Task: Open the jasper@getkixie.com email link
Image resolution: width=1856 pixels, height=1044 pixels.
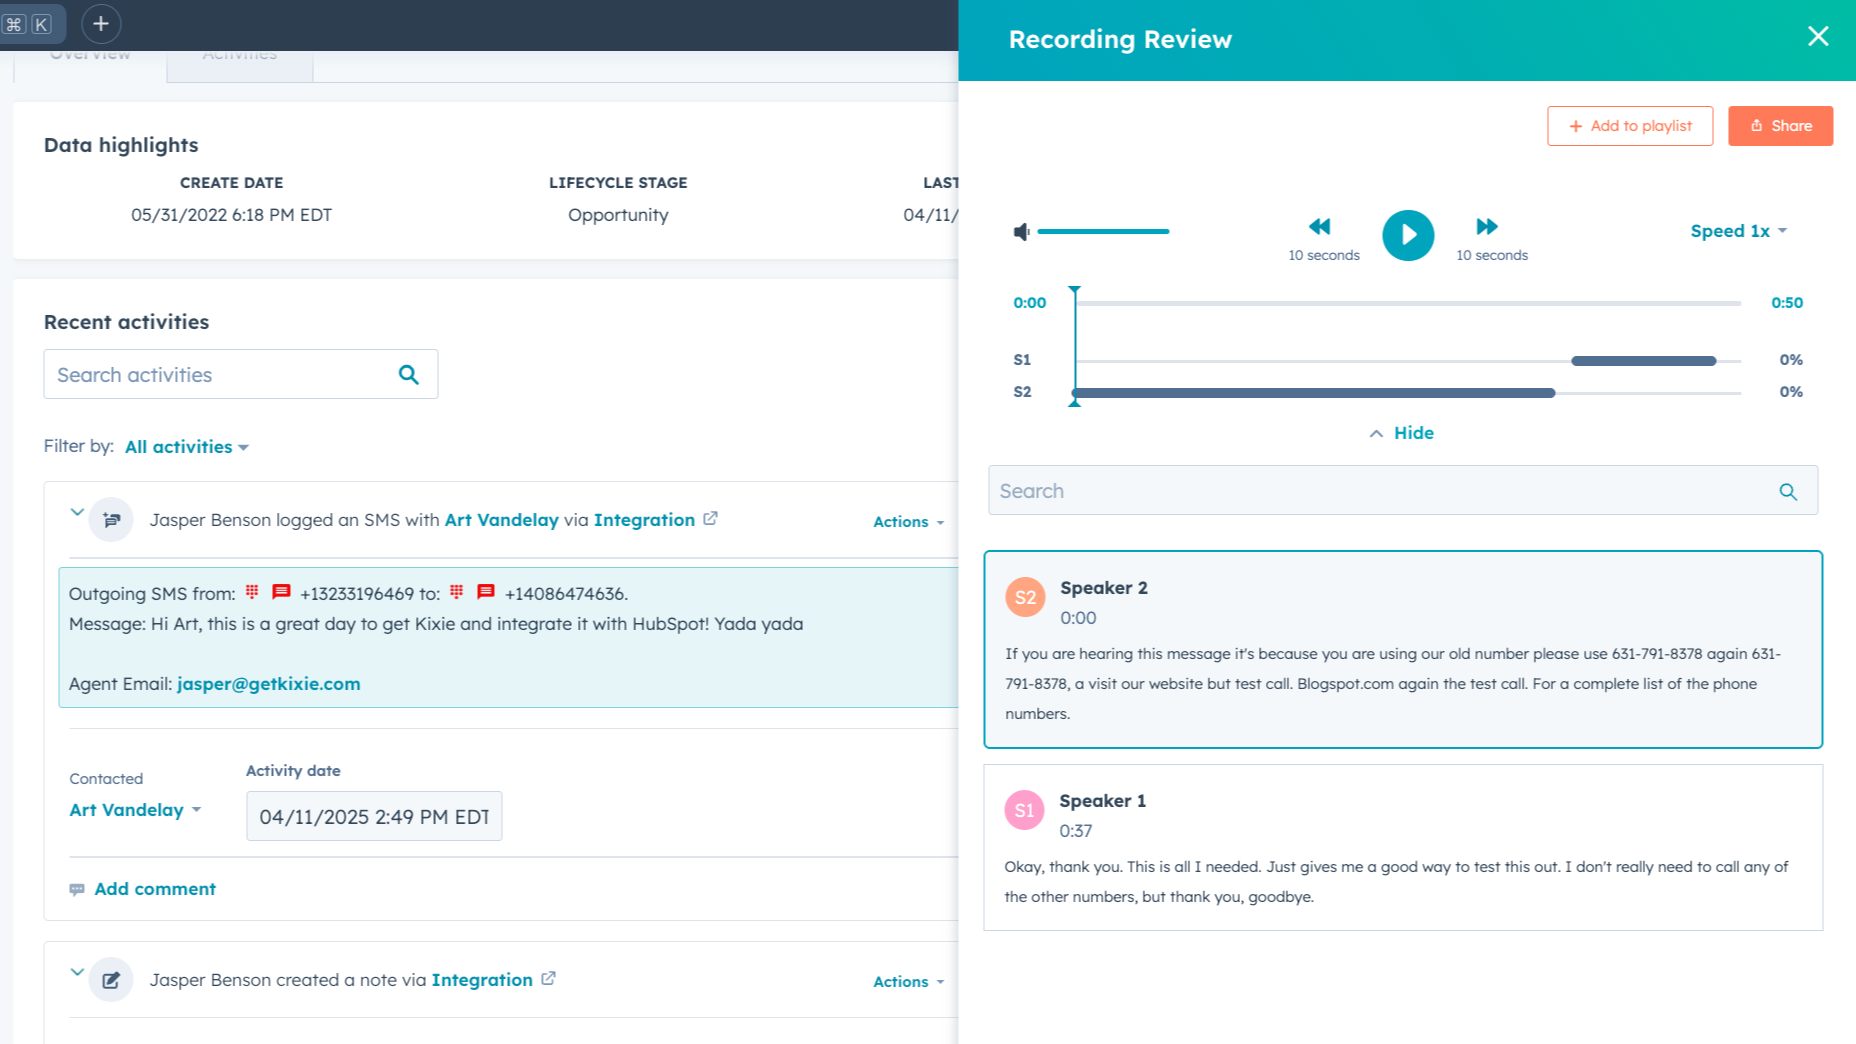Action: click(268, 684)
